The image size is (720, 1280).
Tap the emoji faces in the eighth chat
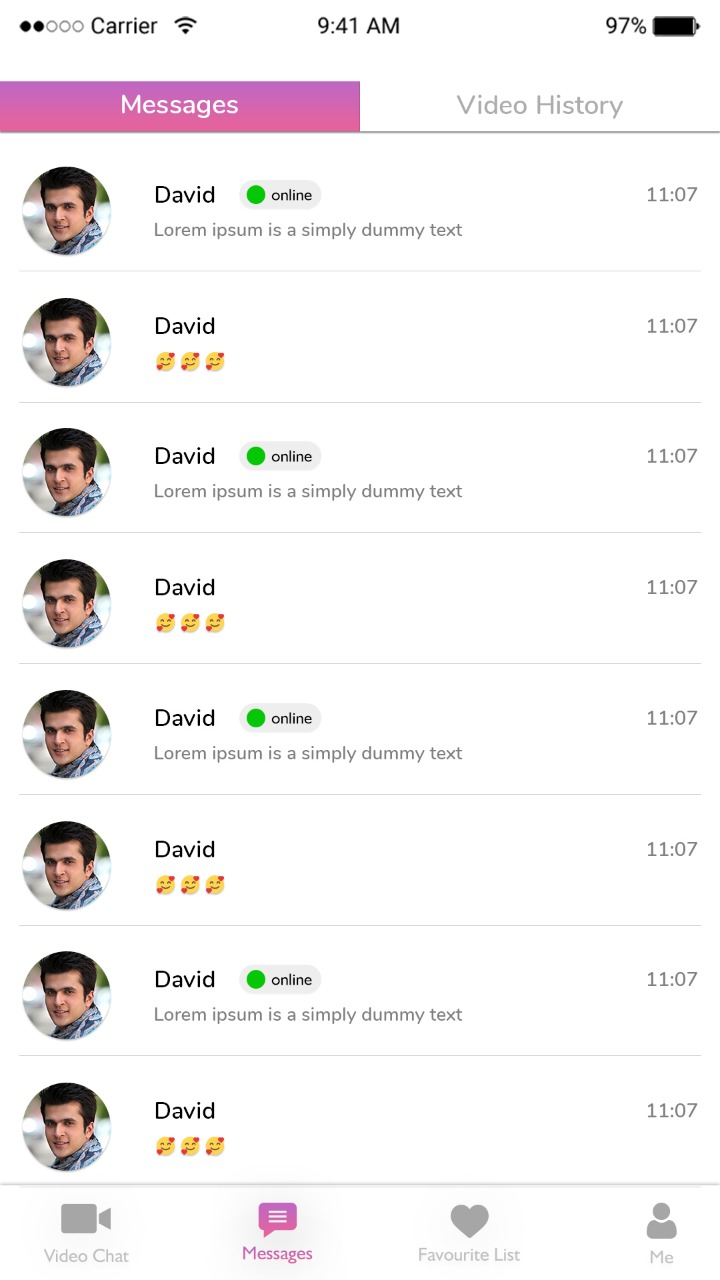pyautogui.click(x=190, y=1146)
